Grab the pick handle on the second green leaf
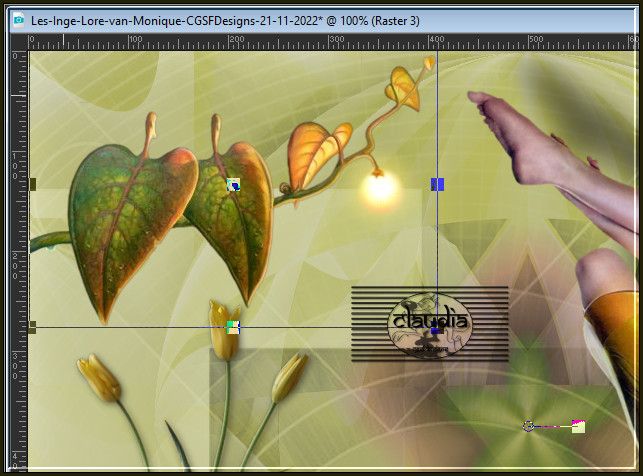Screen dimensions: 643x476 [x=233, y=184]
